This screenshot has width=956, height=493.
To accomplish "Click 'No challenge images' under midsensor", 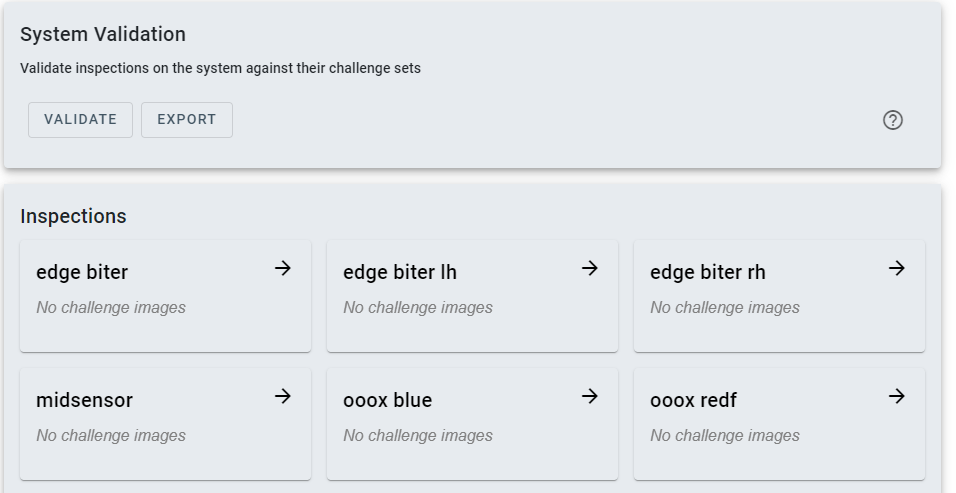I will coord(111,435).
